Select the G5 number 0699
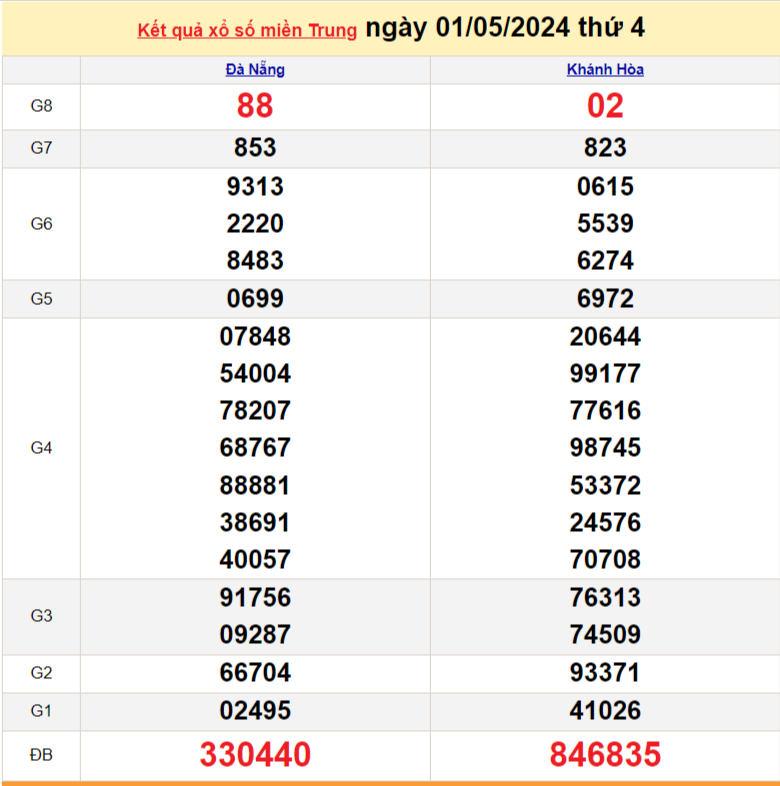This screenshot has height=786, width=780. (255, 298)
